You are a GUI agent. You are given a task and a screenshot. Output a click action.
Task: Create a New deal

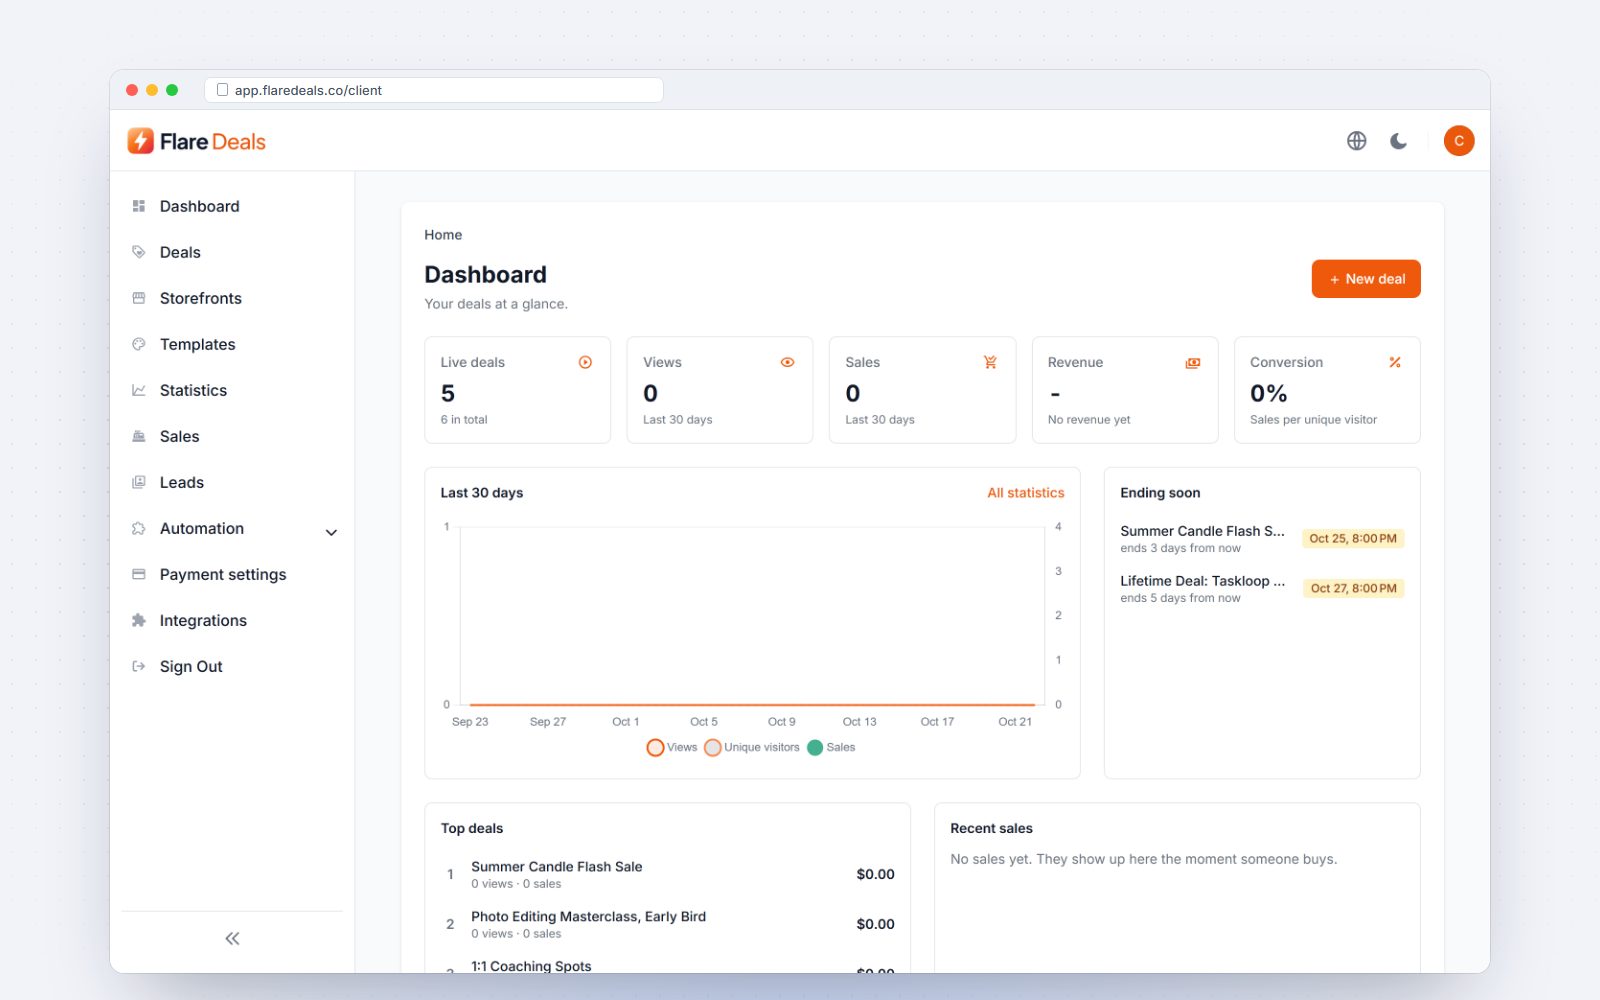coord(1366,279)
